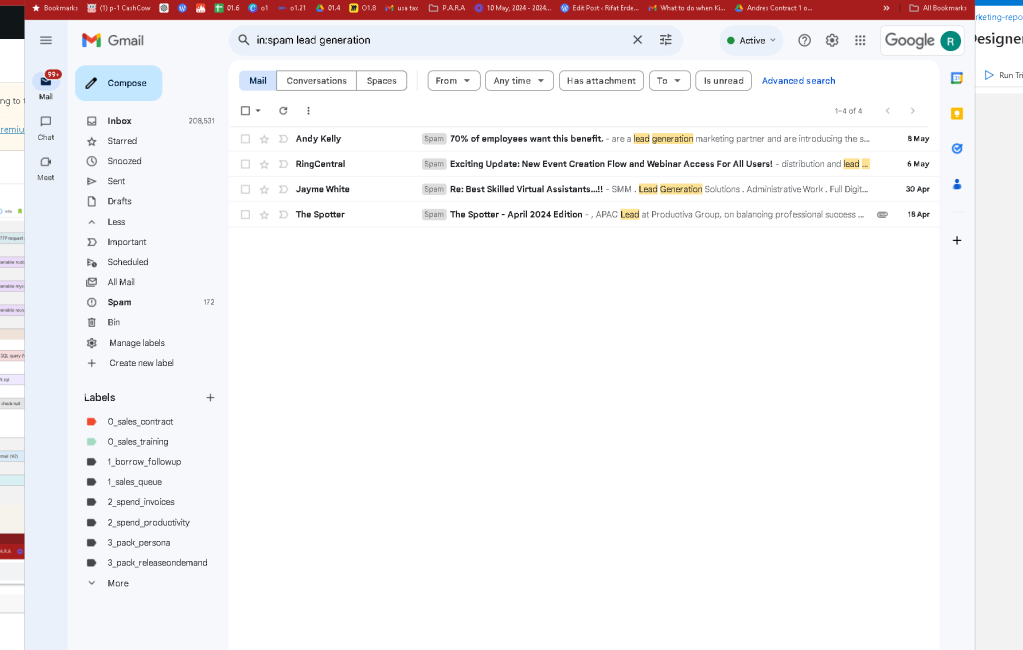Image resolution: width=1023 pixels, height=650 pixels.
Task: Open Google Calendar side panel icon
Action: pyautogui.click(x=956, y=78)
